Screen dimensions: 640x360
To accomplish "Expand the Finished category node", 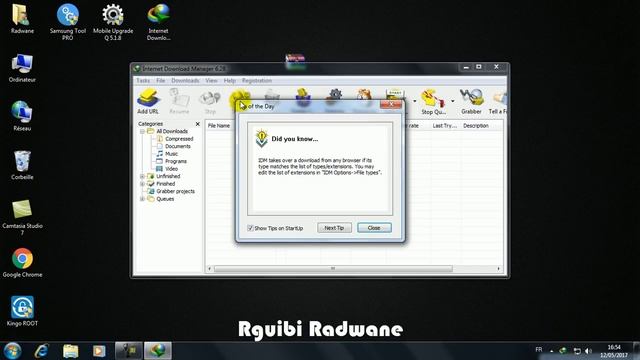I will click(x=142, y=184).
